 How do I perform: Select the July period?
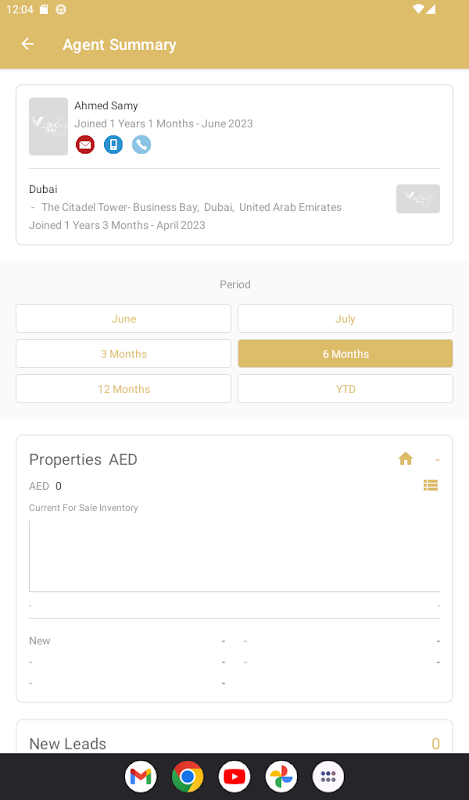click(x=345, y=319)
